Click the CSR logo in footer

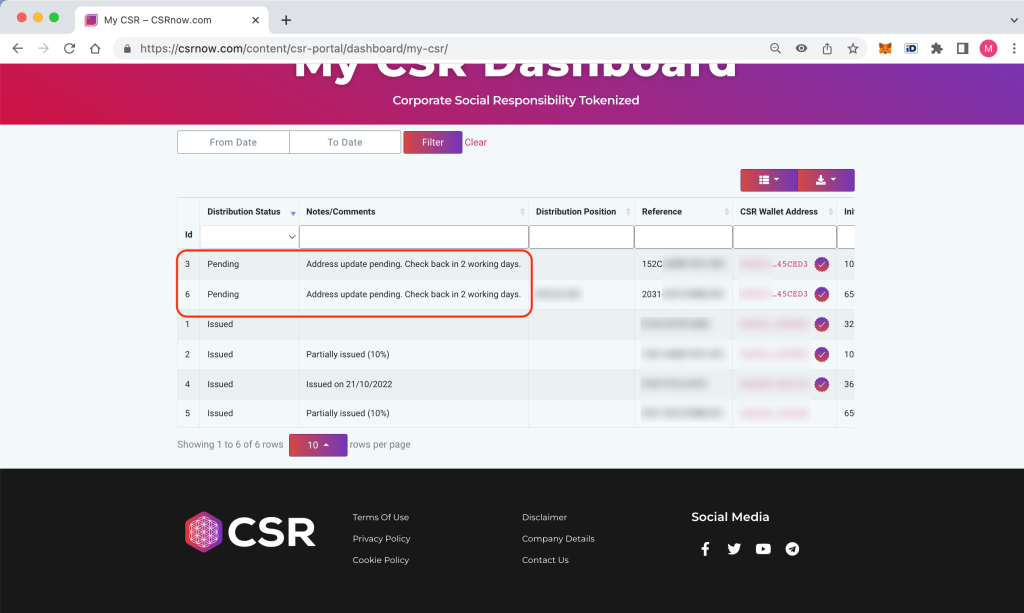pyautogui.click(x=250, y=532)
